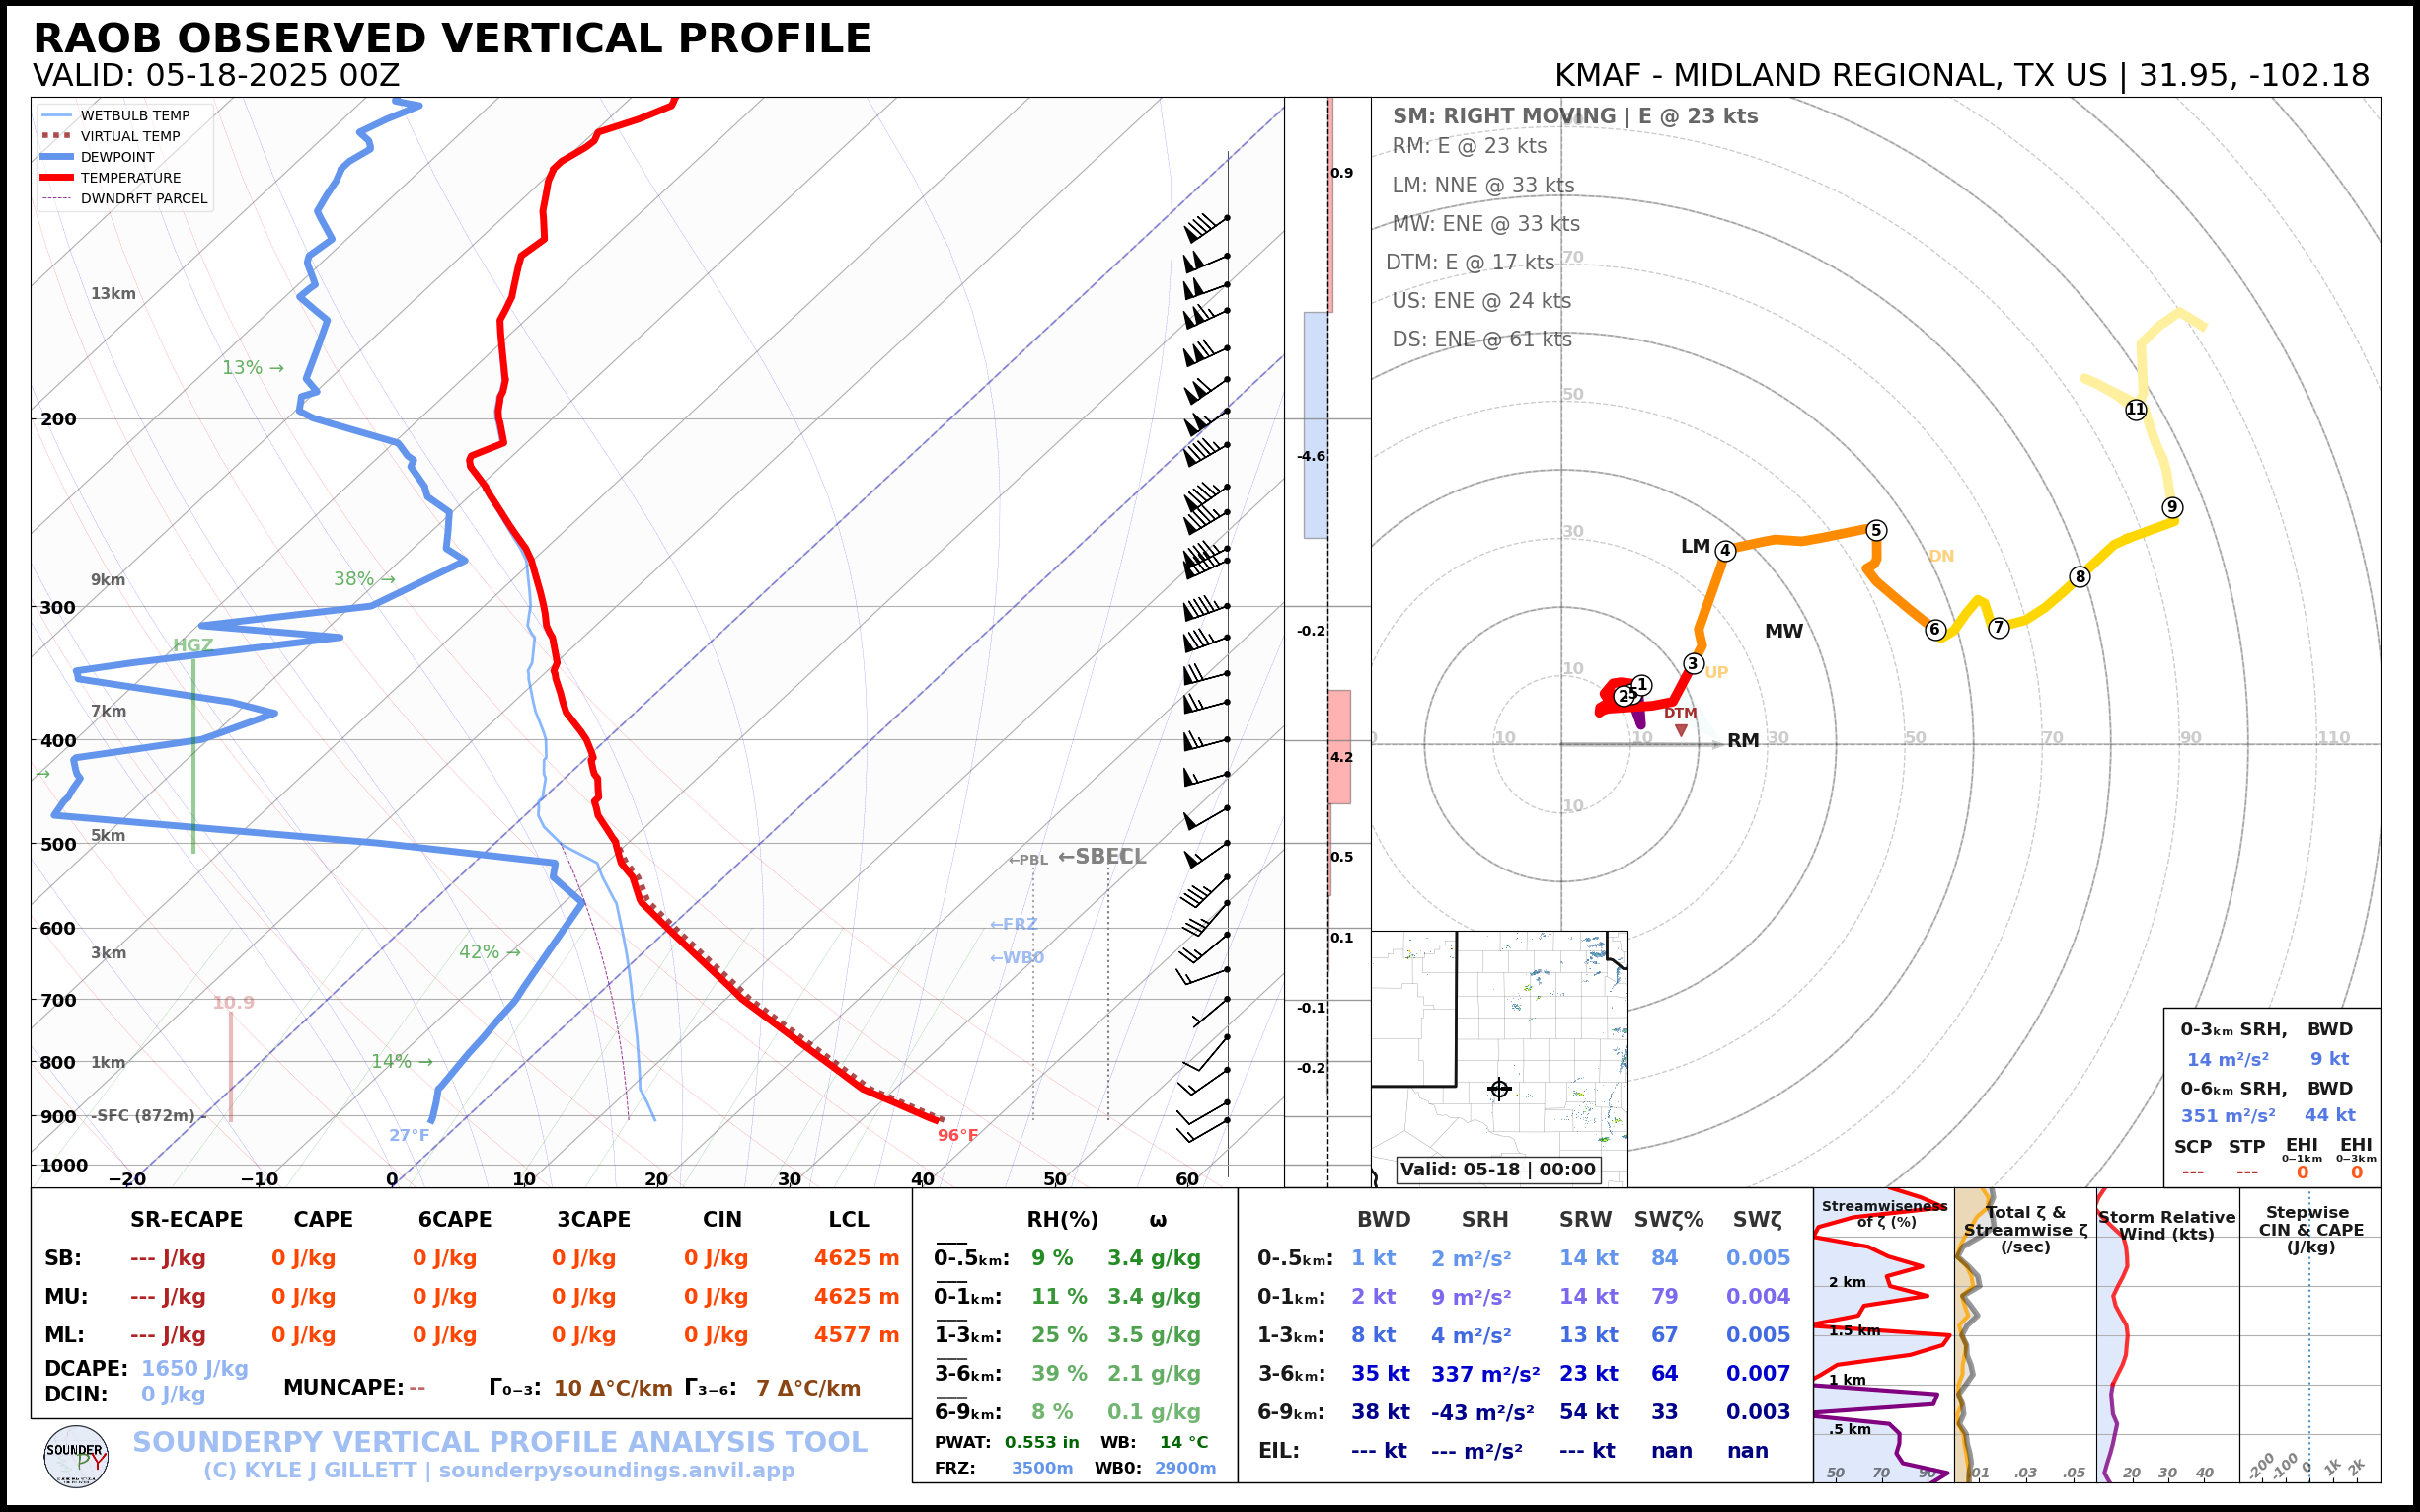Click the station crosshair on the map inset

pyautogui.click(x=1499, y=1089)
